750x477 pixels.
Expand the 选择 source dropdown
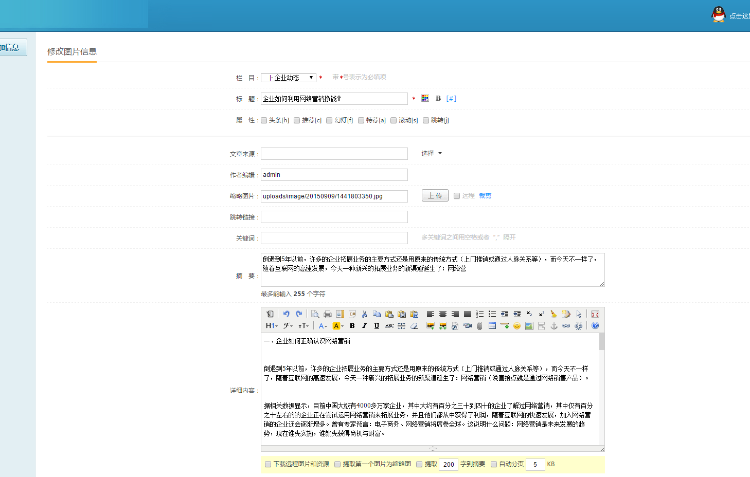pos(431,153)
